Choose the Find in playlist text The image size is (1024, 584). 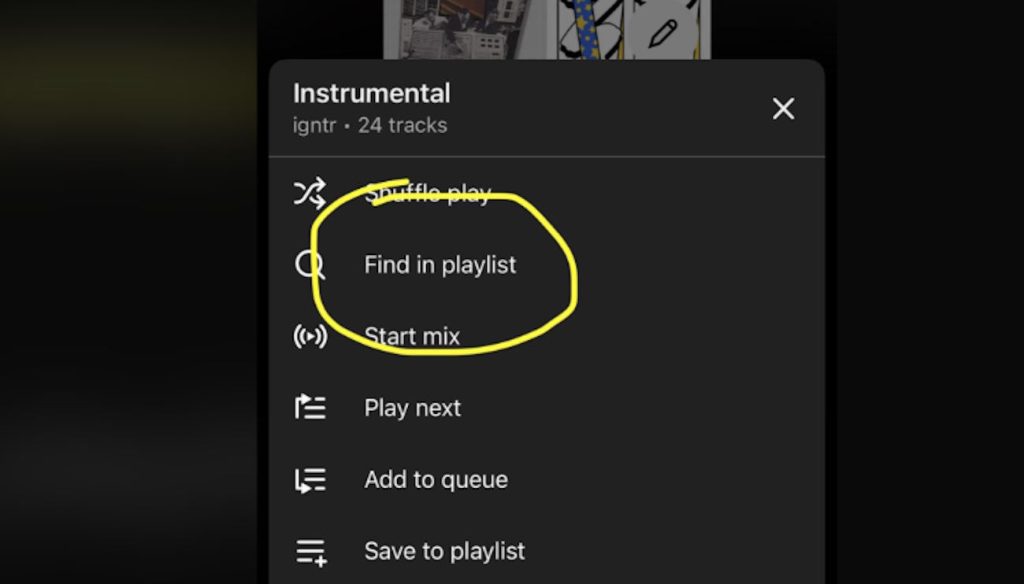(440, 265)
